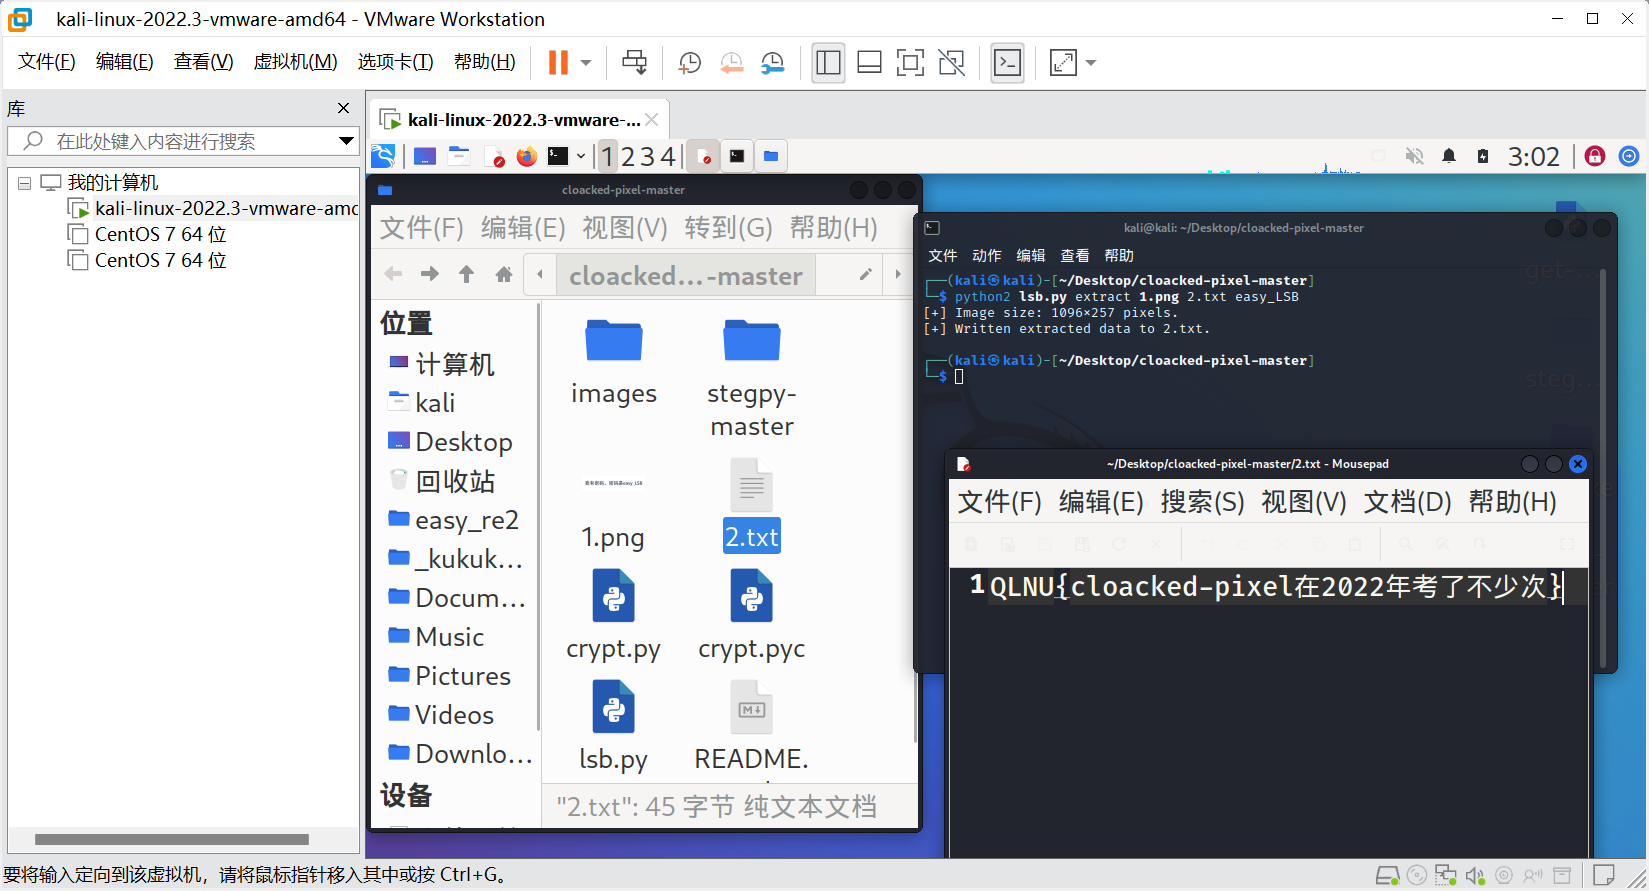Go to home folder in file manager

click(x=504, y=274)
